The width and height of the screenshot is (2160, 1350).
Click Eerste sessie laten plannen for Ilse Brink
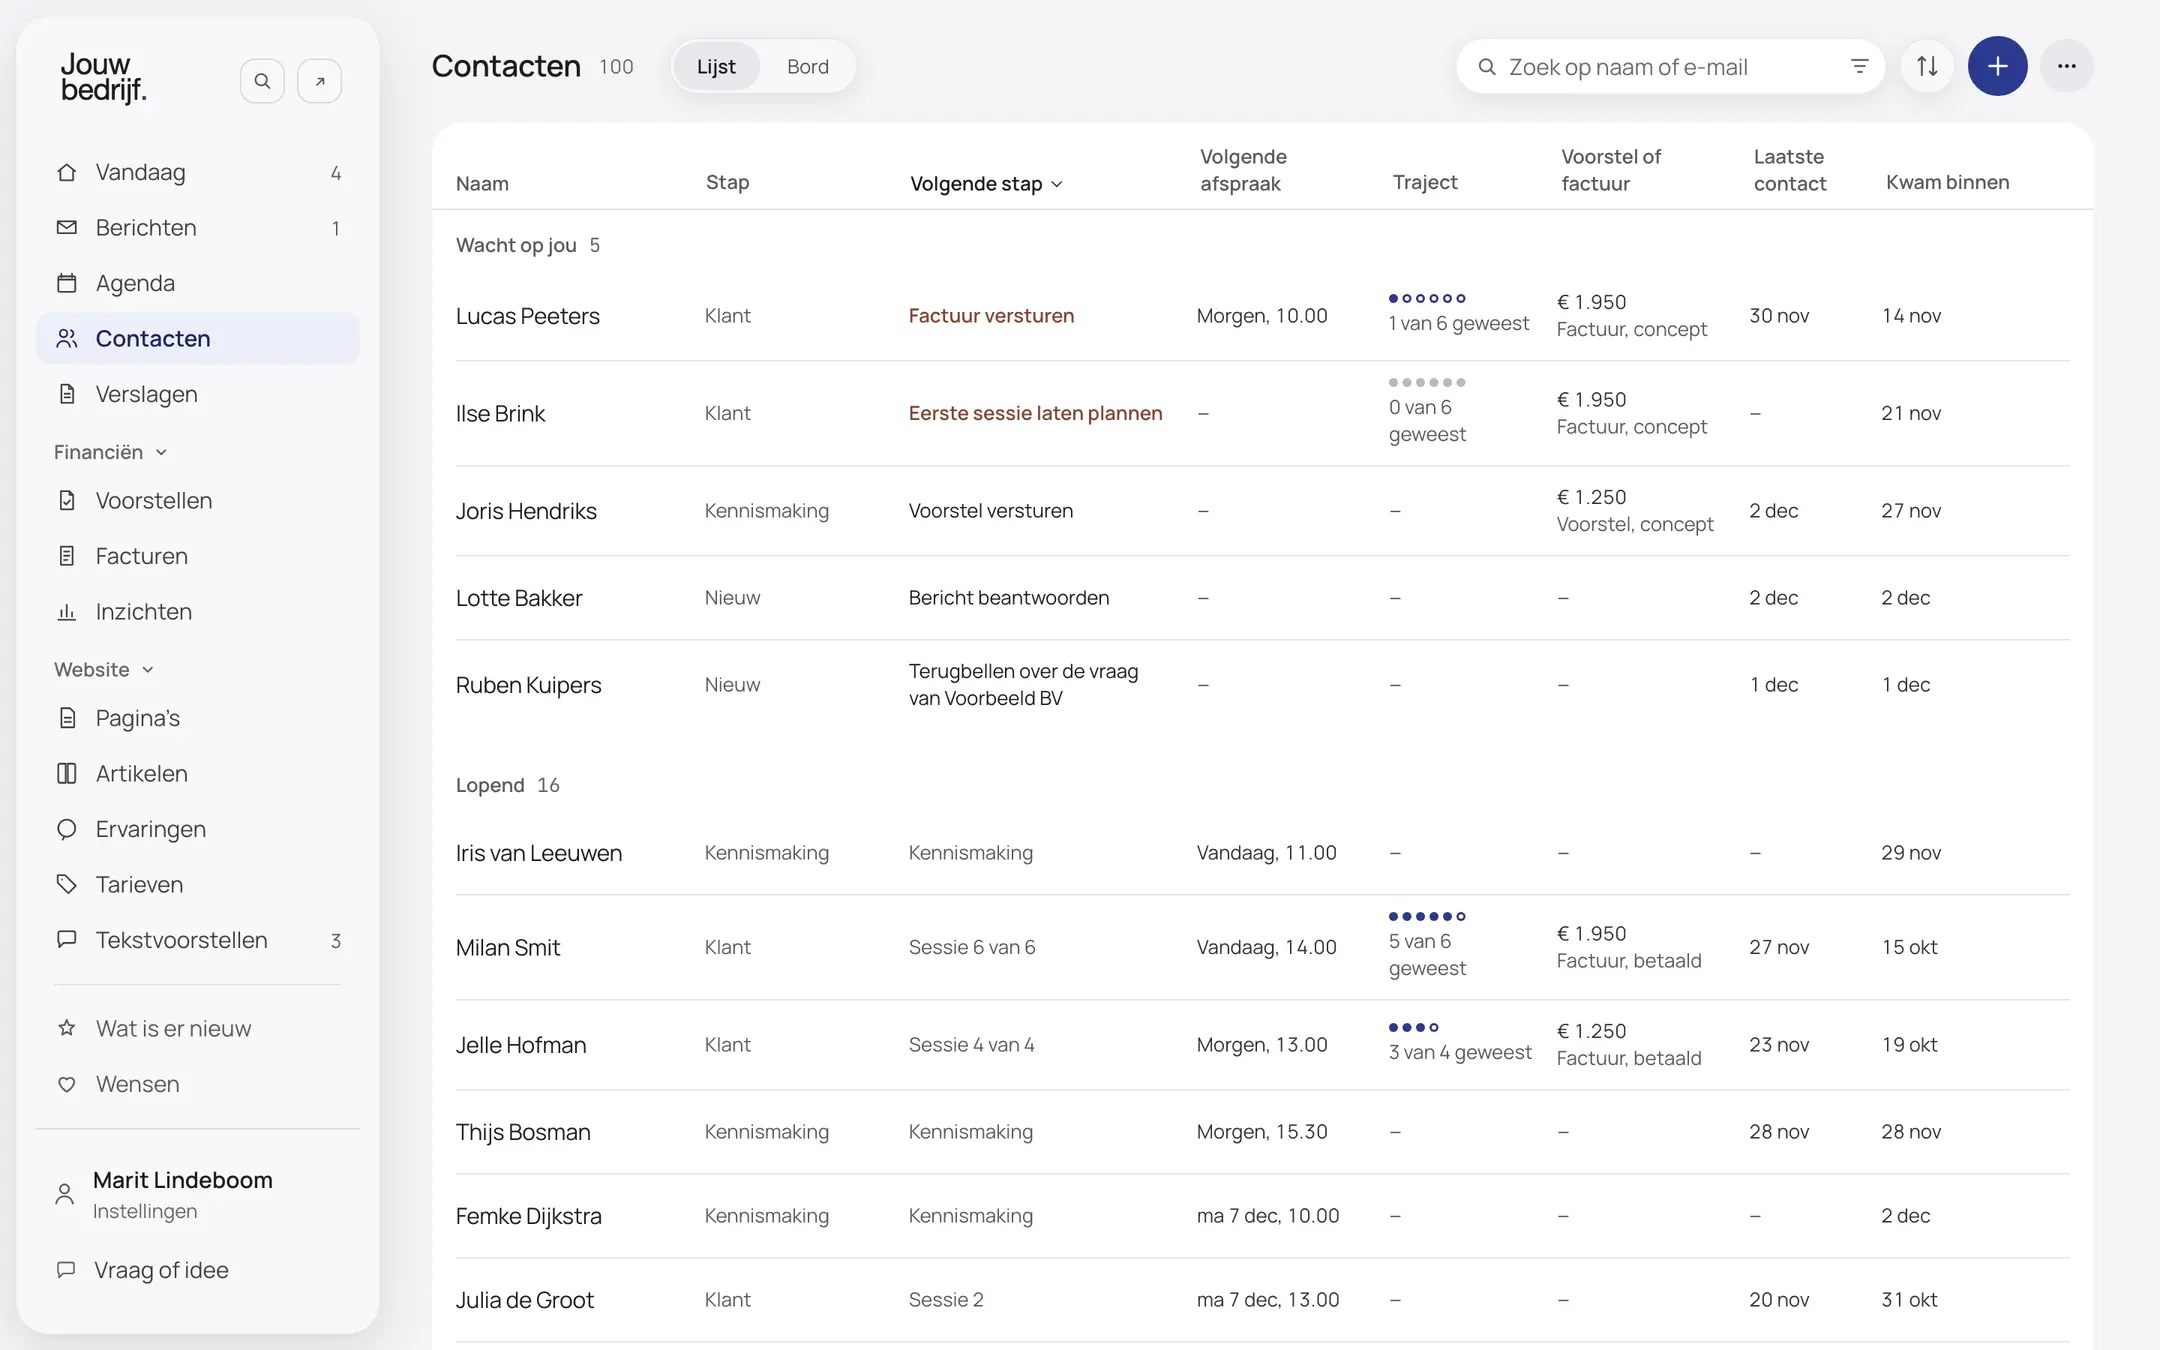[1035, 413]
